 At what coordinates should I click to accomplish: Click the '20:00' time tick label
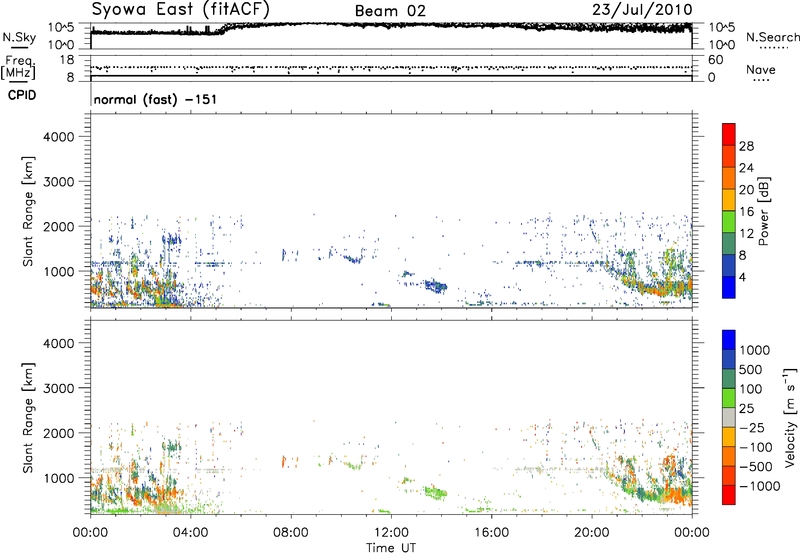pos(592,533)
